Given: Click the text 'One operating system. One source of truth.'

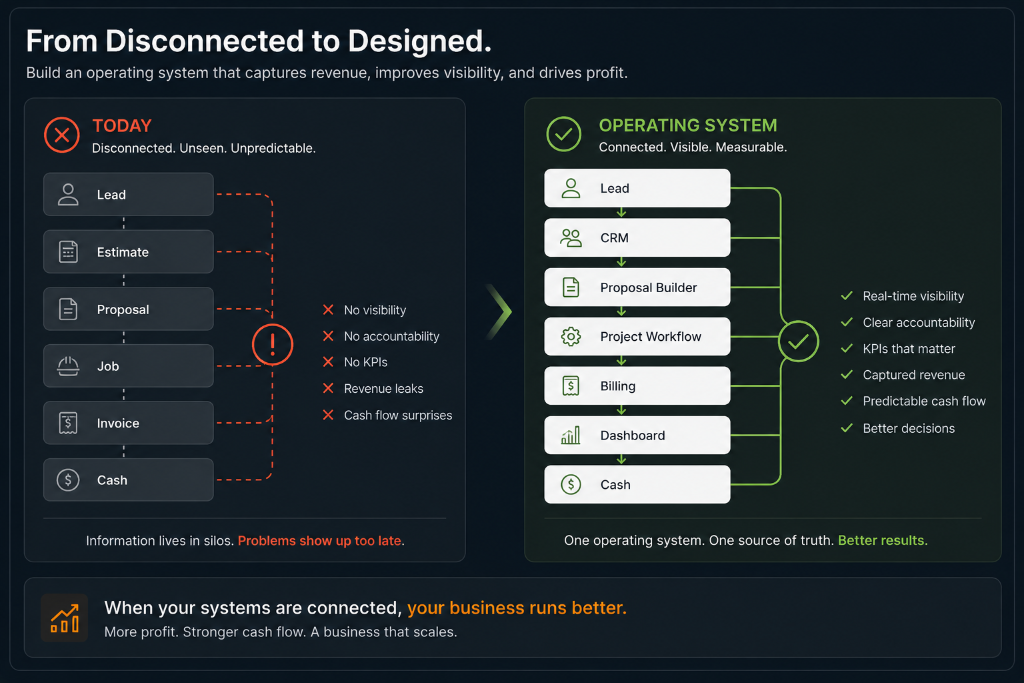Looking at the screenshot, I should click(699, 540).
